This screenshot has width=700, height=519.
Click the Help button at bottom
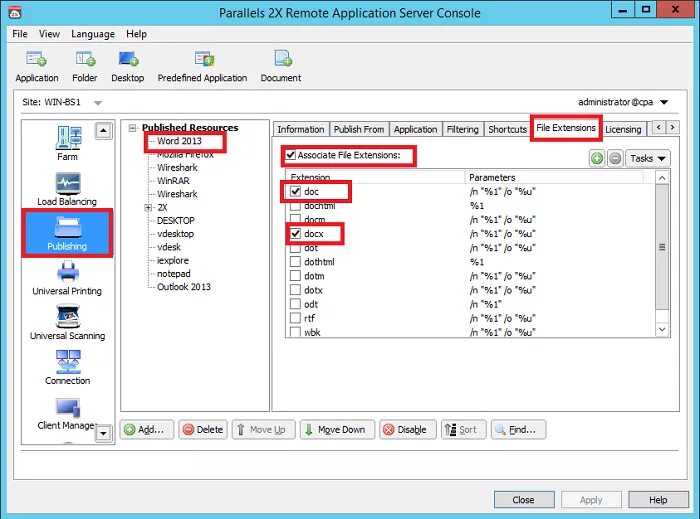(x=658, y=500)
